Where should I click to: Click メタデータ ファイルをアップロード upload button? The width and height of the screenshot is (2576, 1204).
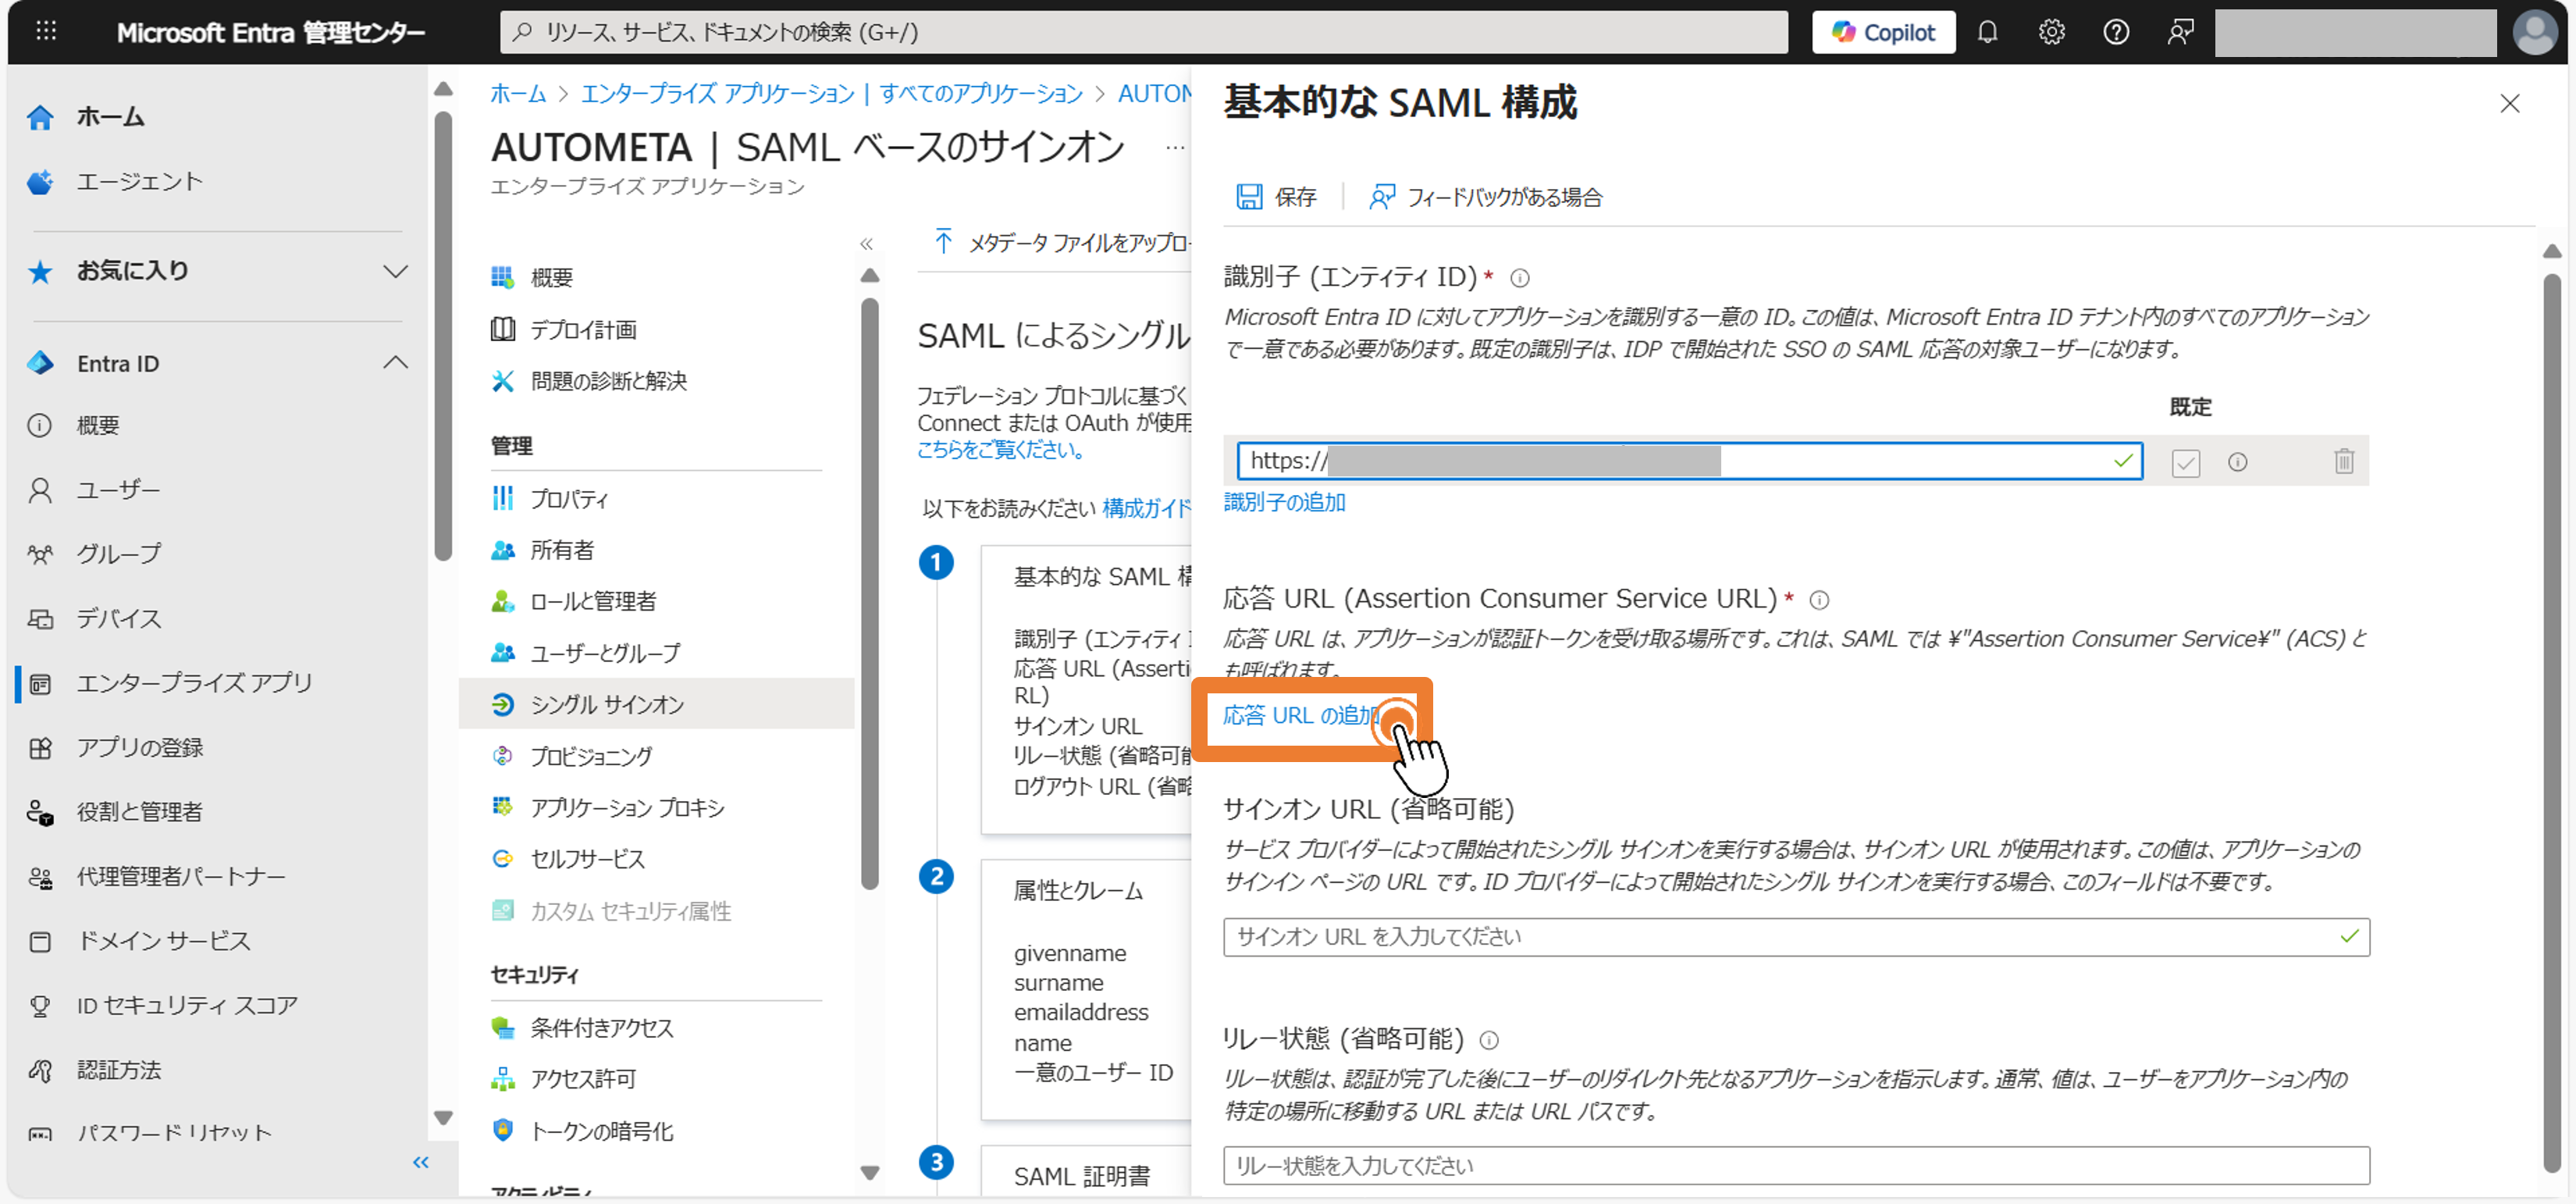point(1061,243)
